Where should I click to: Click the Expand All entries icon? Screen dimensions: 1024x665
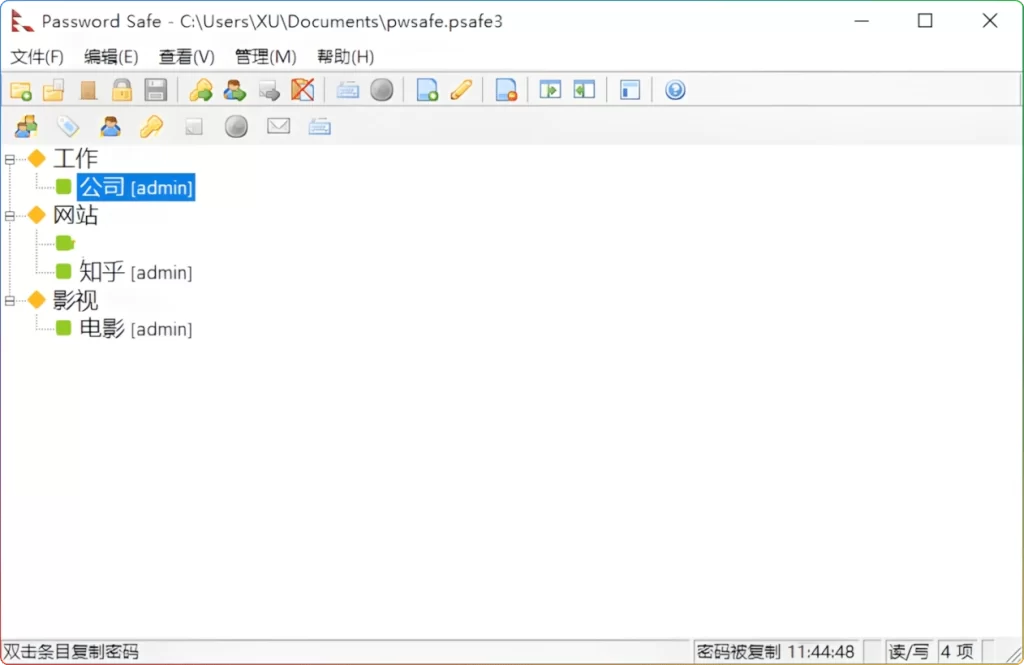click(x=550, y=90)
